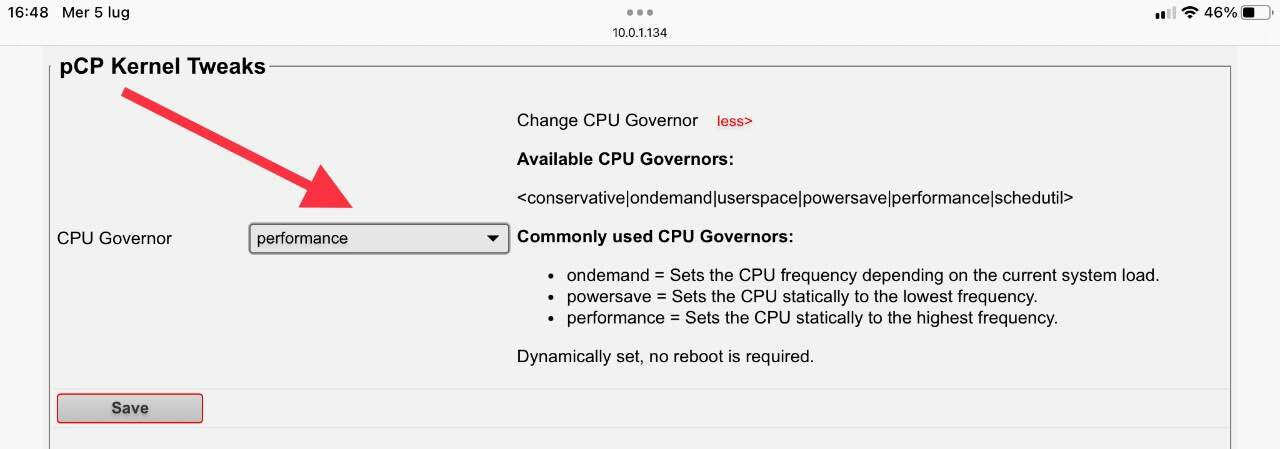Save the kernel tweaks settings
The image size is (1280, 449).
130,408
